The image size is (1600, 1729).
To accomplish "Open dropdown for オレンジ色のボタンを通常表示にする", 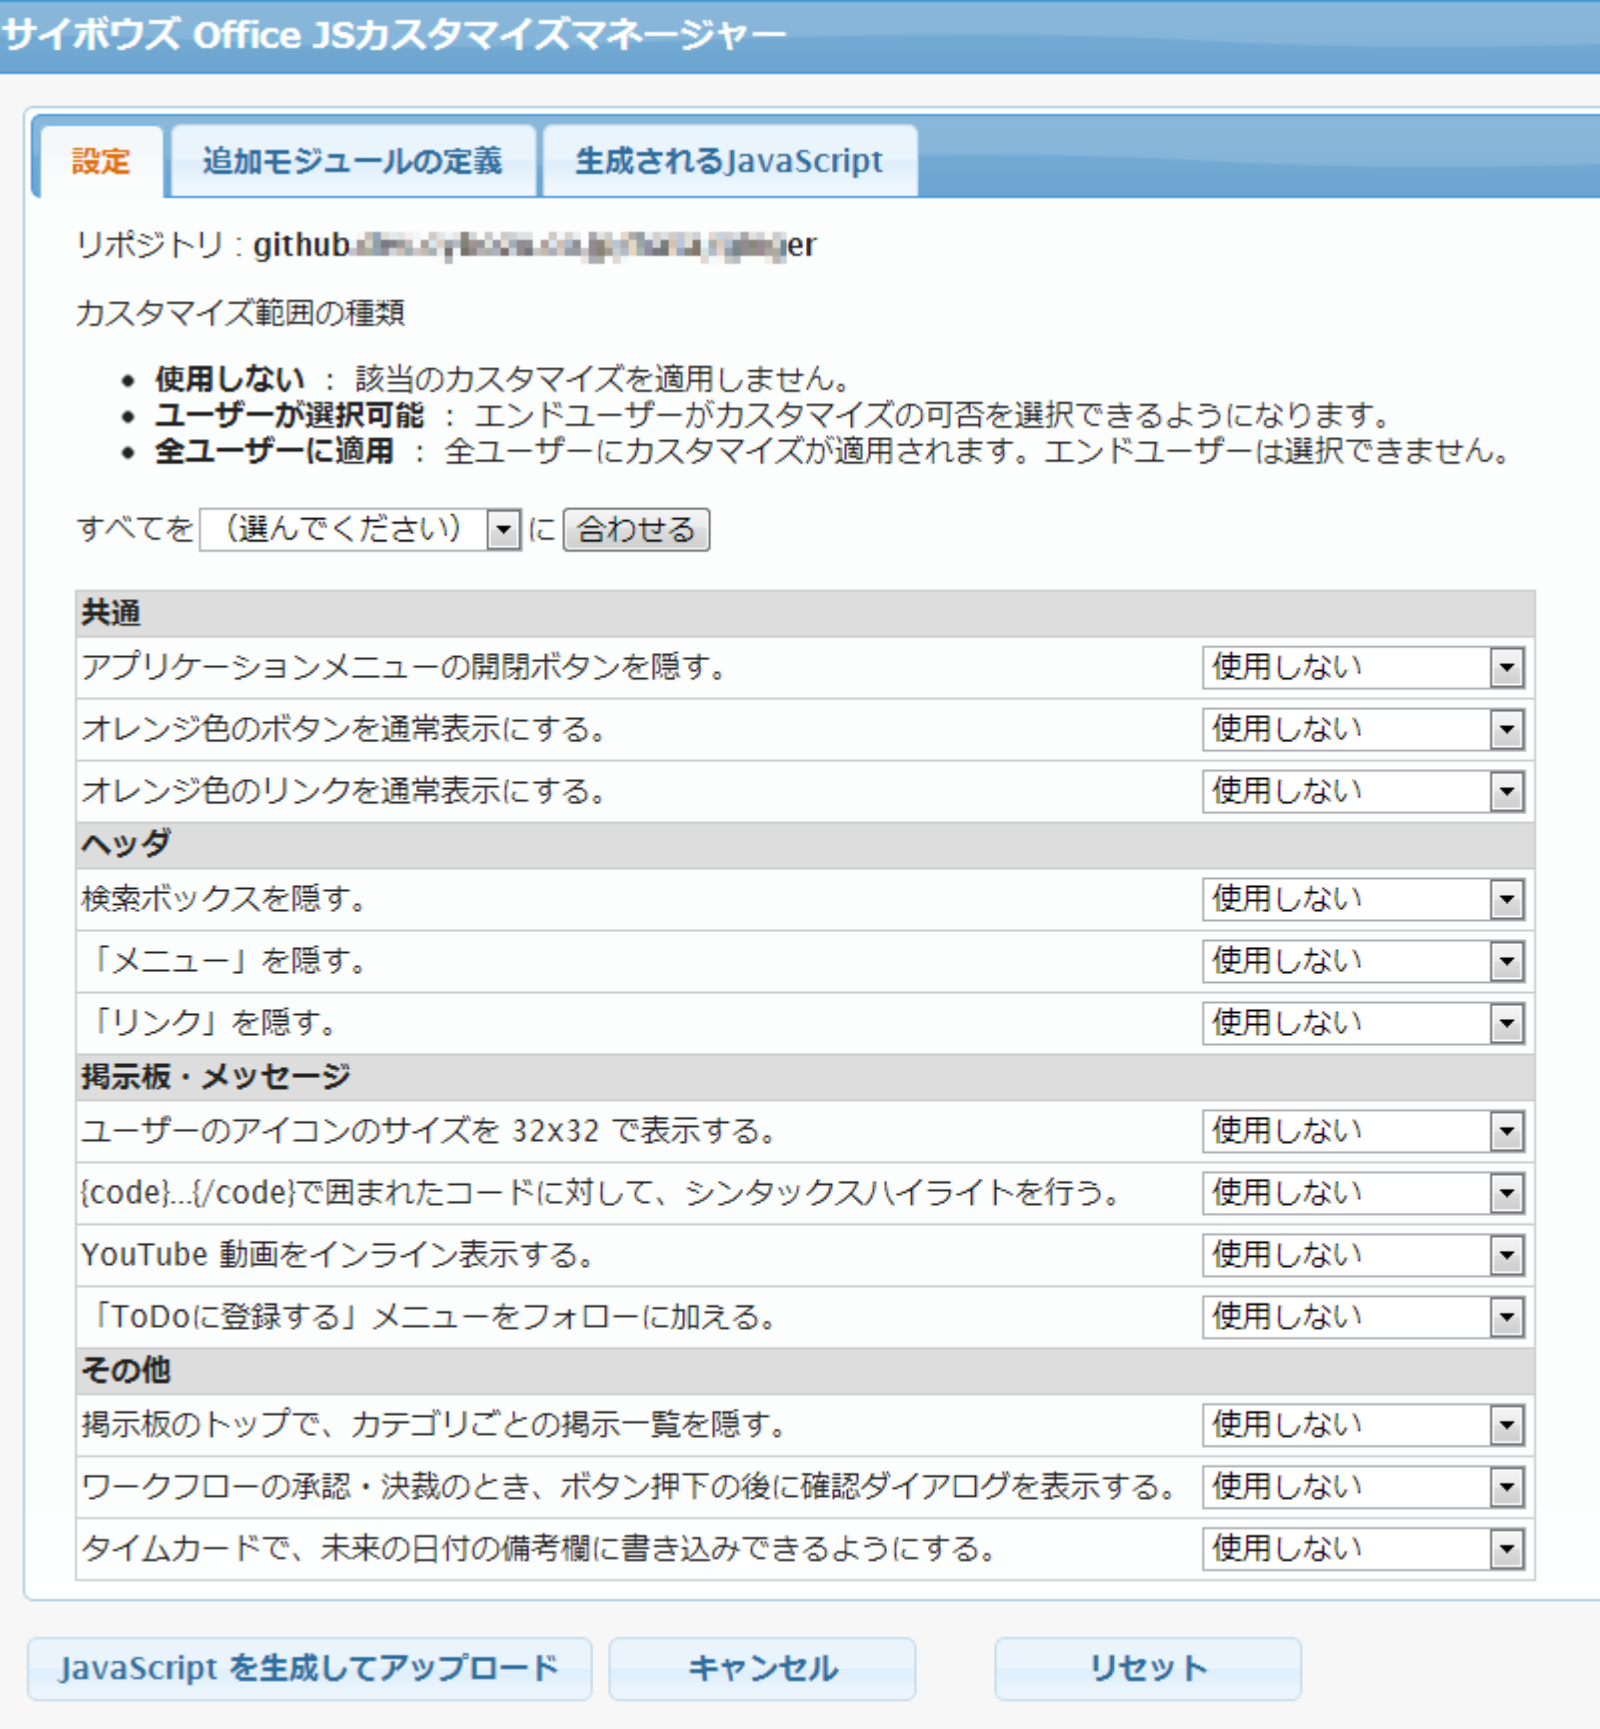I will pyautogui.click(x=1363, y=729).
